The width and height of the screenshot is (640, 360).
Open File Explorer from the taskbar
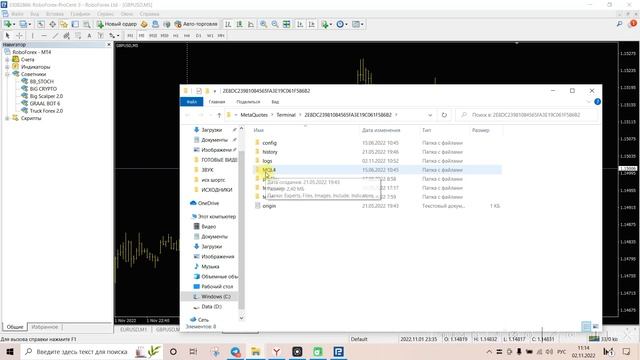coord(256,351)
